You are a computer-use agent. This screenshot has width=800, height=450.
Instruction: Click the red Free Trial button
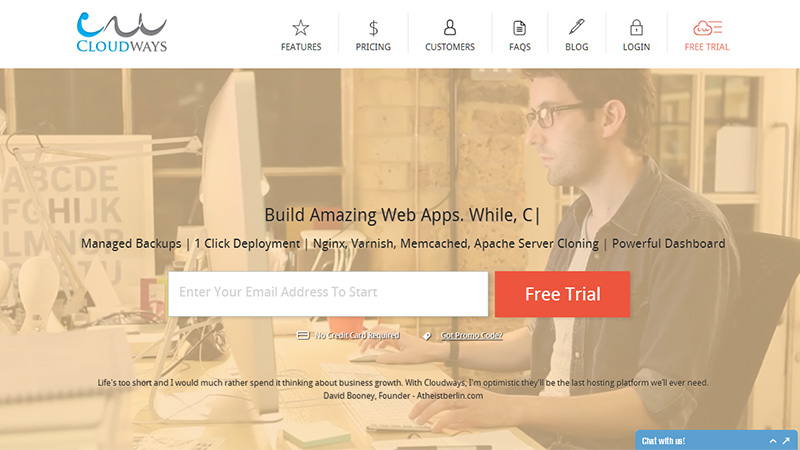coord(562,294)
